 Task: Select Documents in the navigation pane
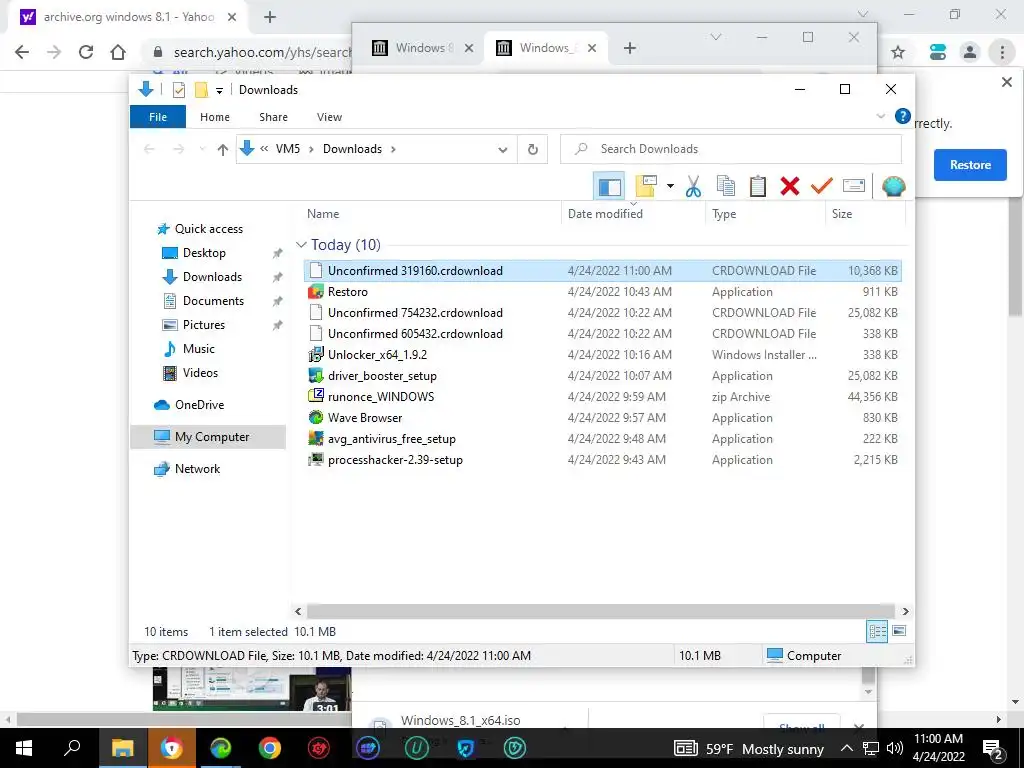pos(213,301)
